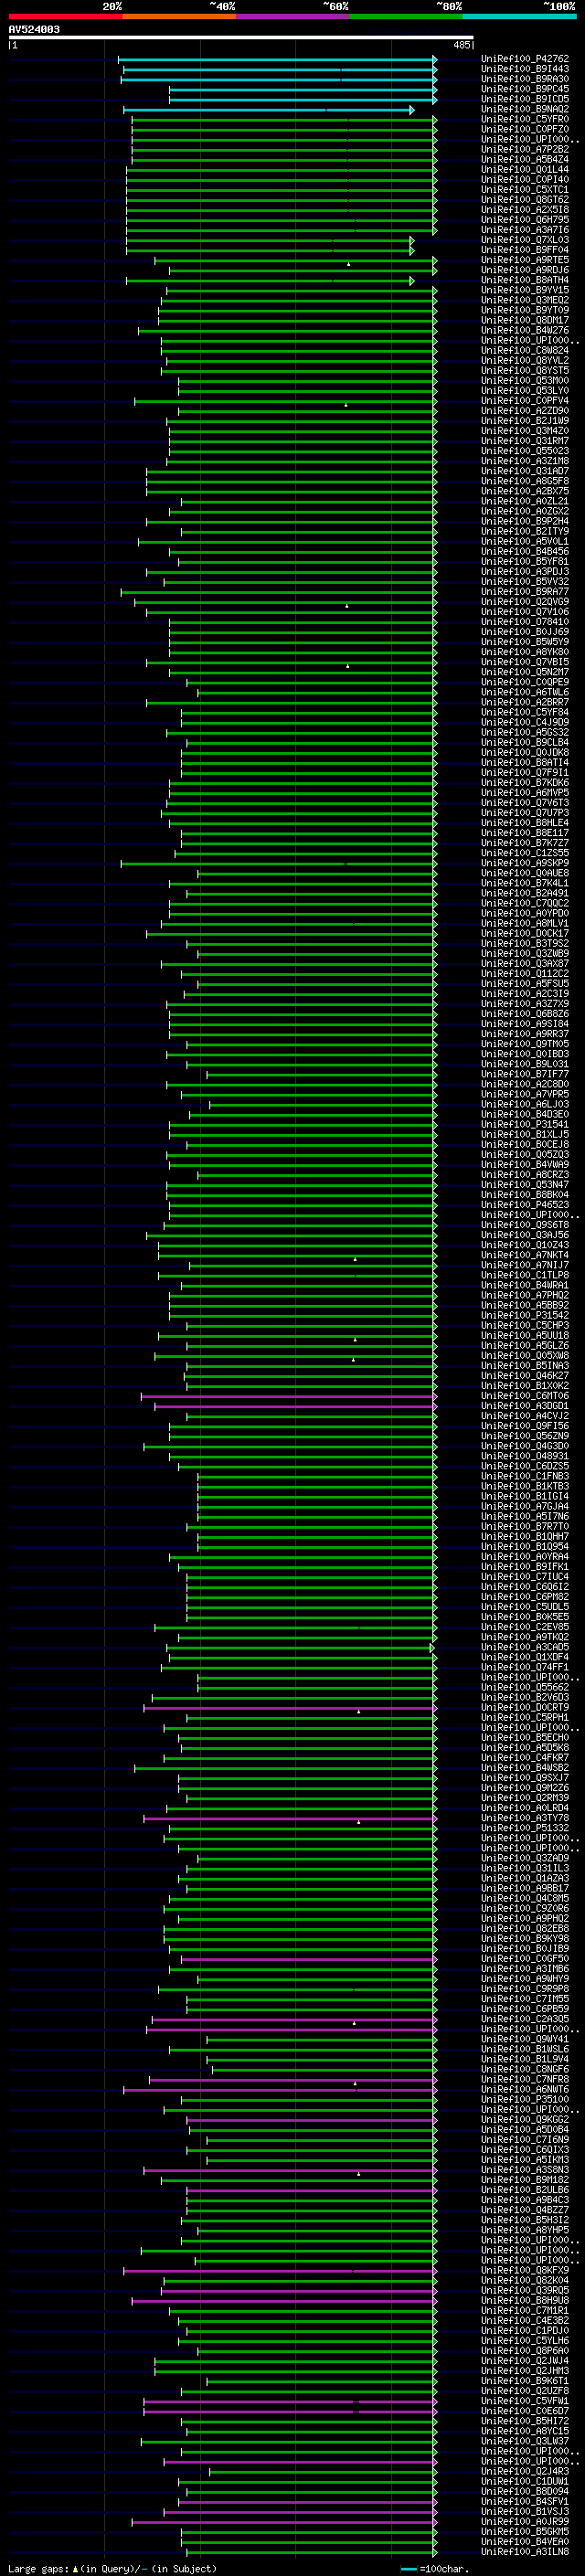Select hit UniRef100_C0E6D7
The height and width of the screenshot is (2576, 585).
pos(524,2410)
